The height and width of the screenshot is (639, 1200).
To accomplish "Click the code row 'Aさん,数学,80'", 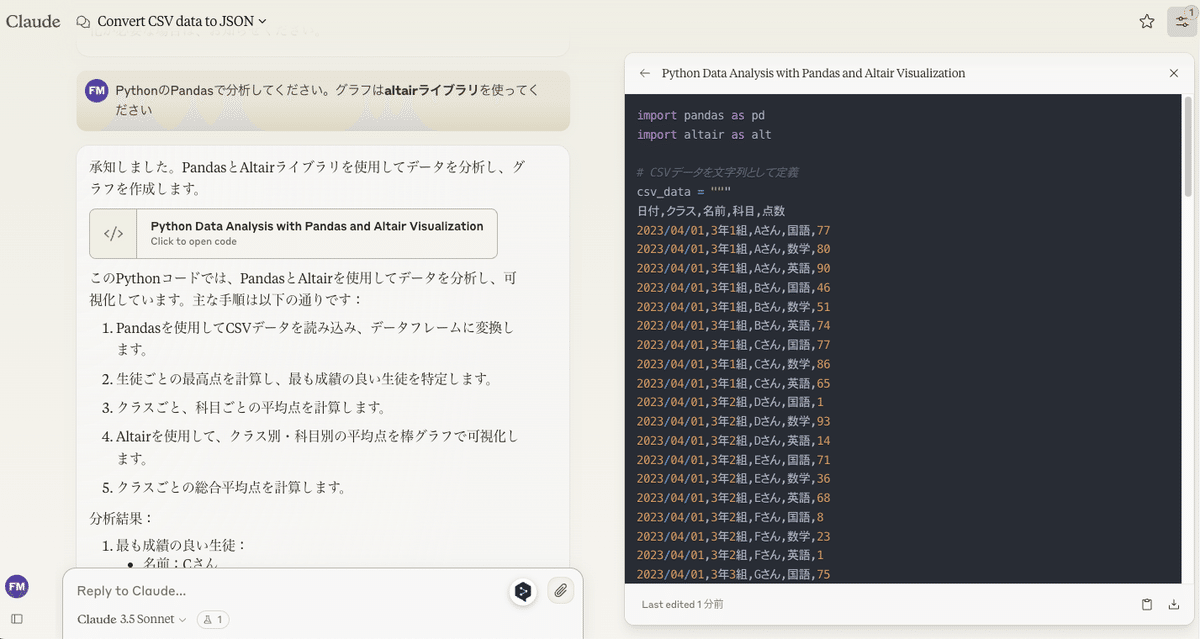I will coord(734,249).
